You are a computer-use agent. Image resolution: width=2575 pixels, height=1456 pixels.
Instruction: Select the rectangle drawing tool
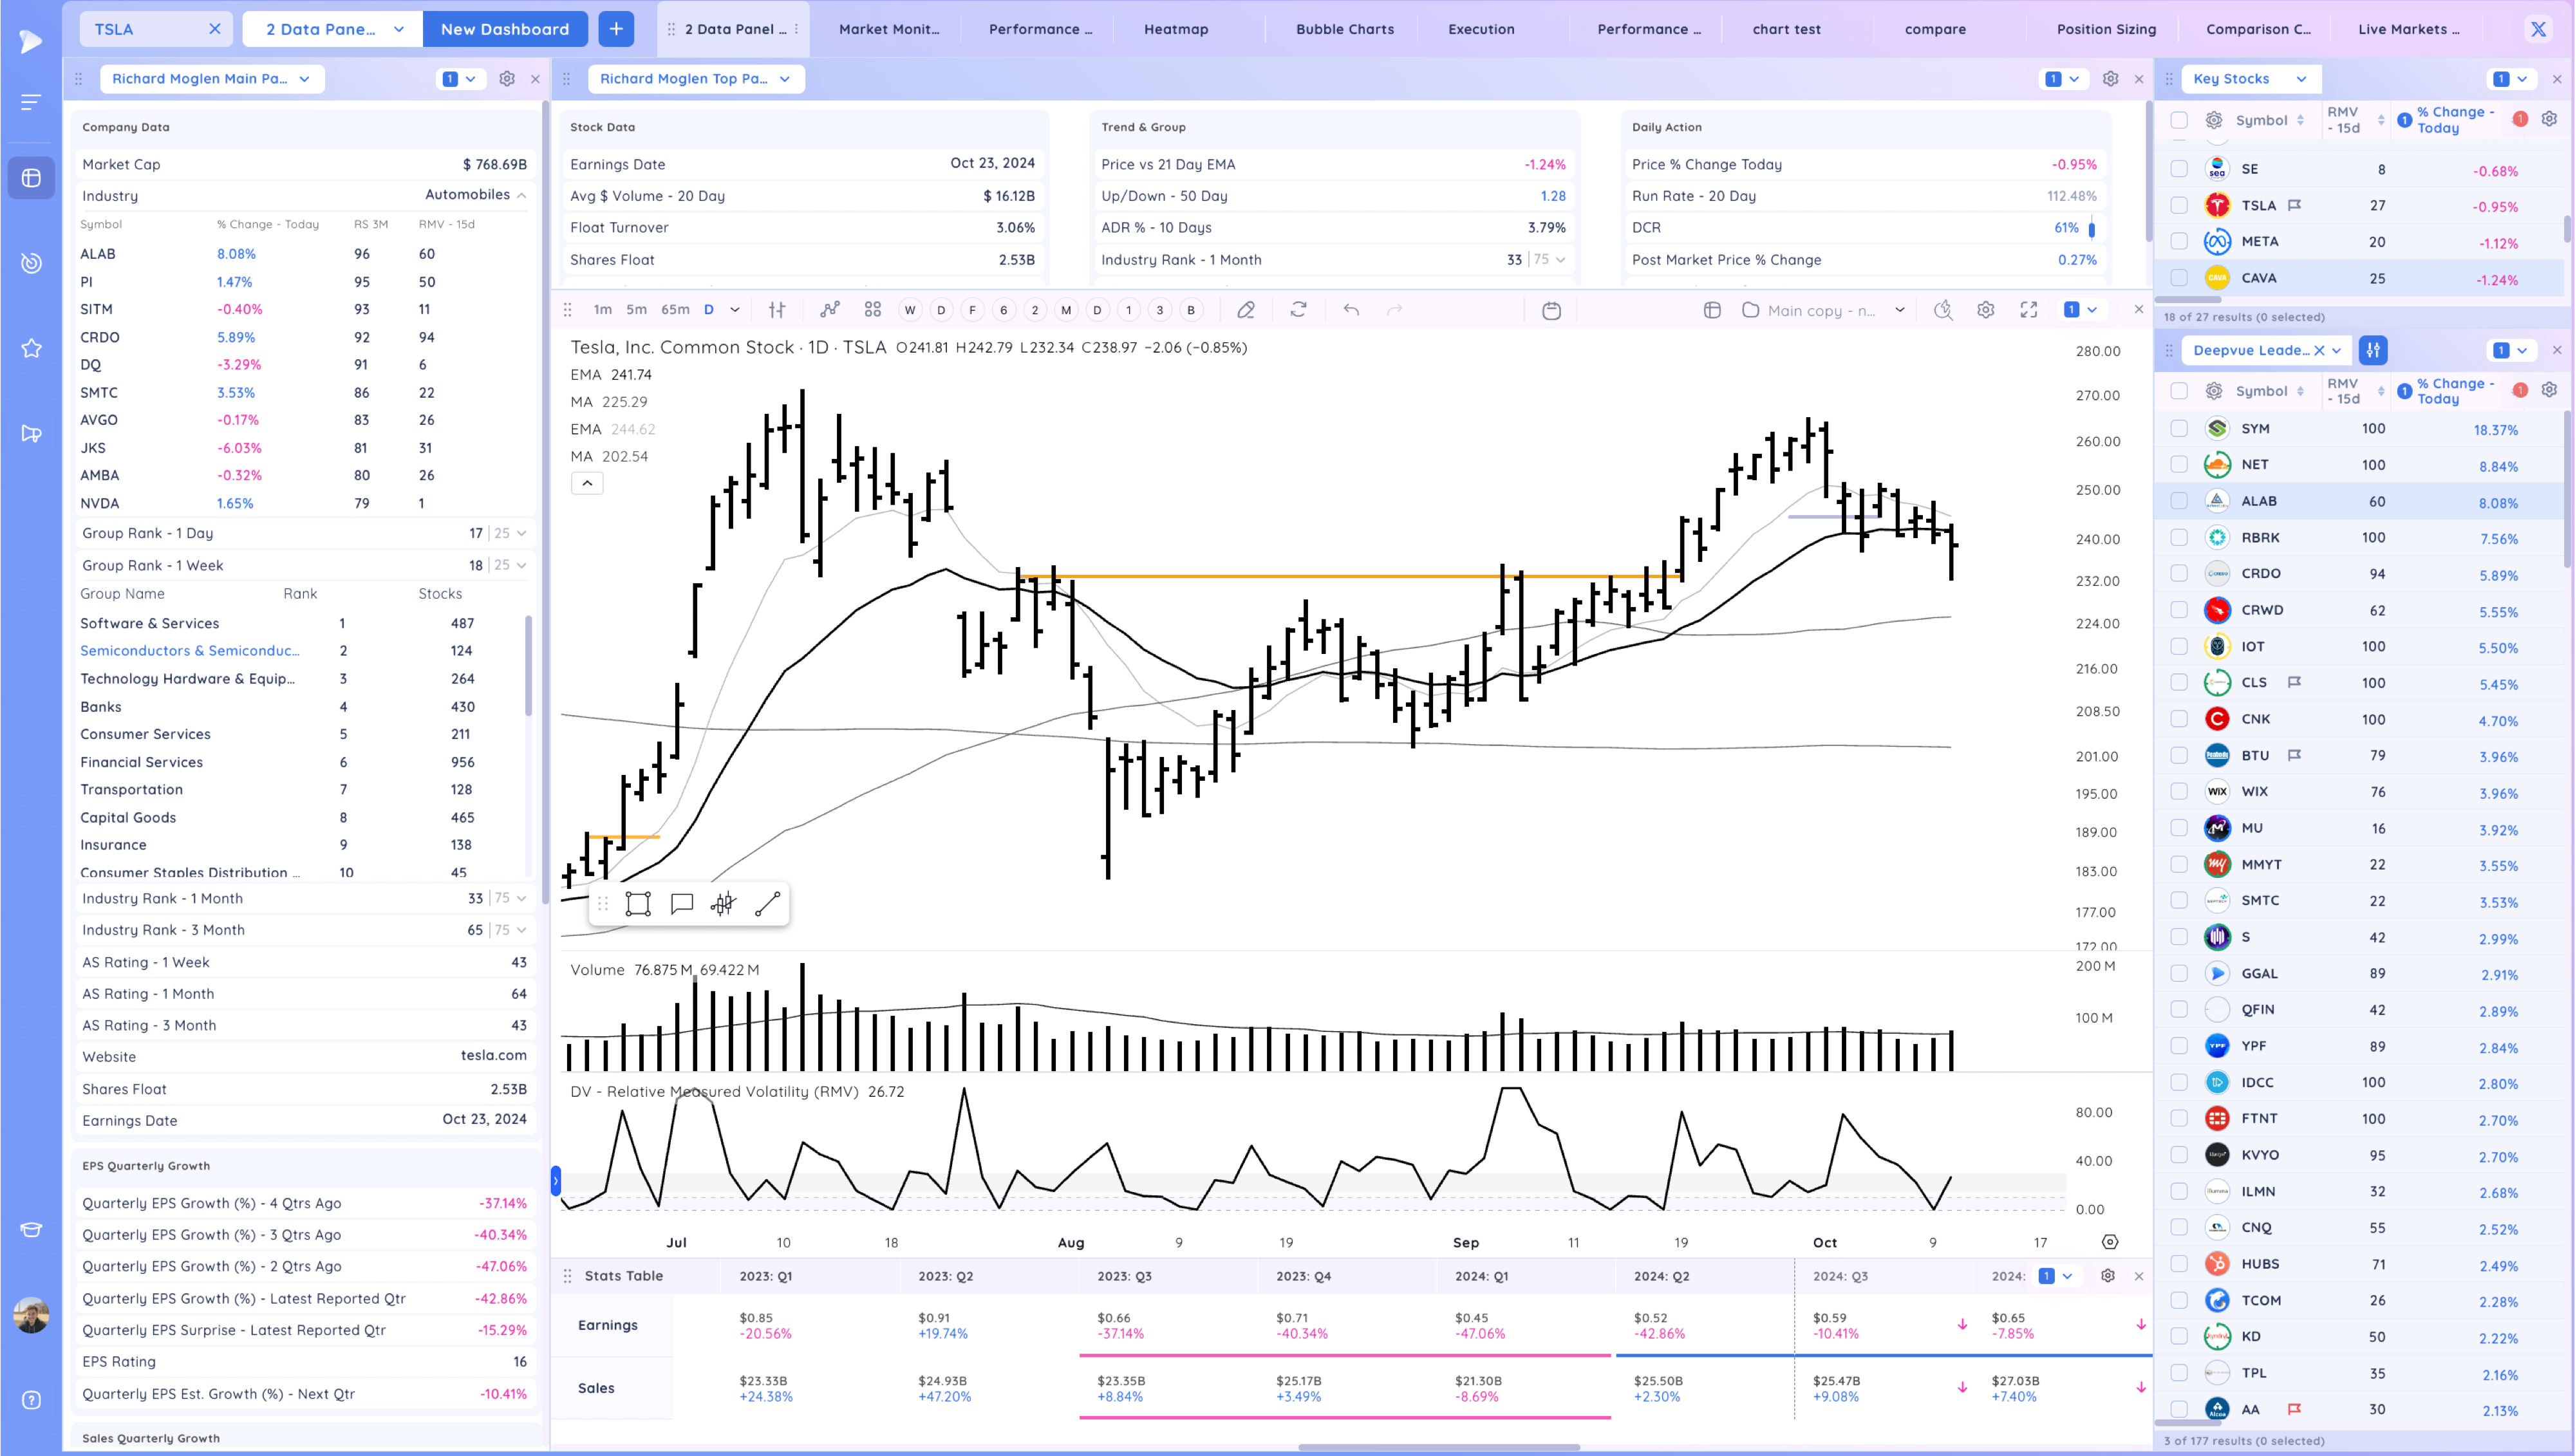pyautogui.click(x=638, y=904)
